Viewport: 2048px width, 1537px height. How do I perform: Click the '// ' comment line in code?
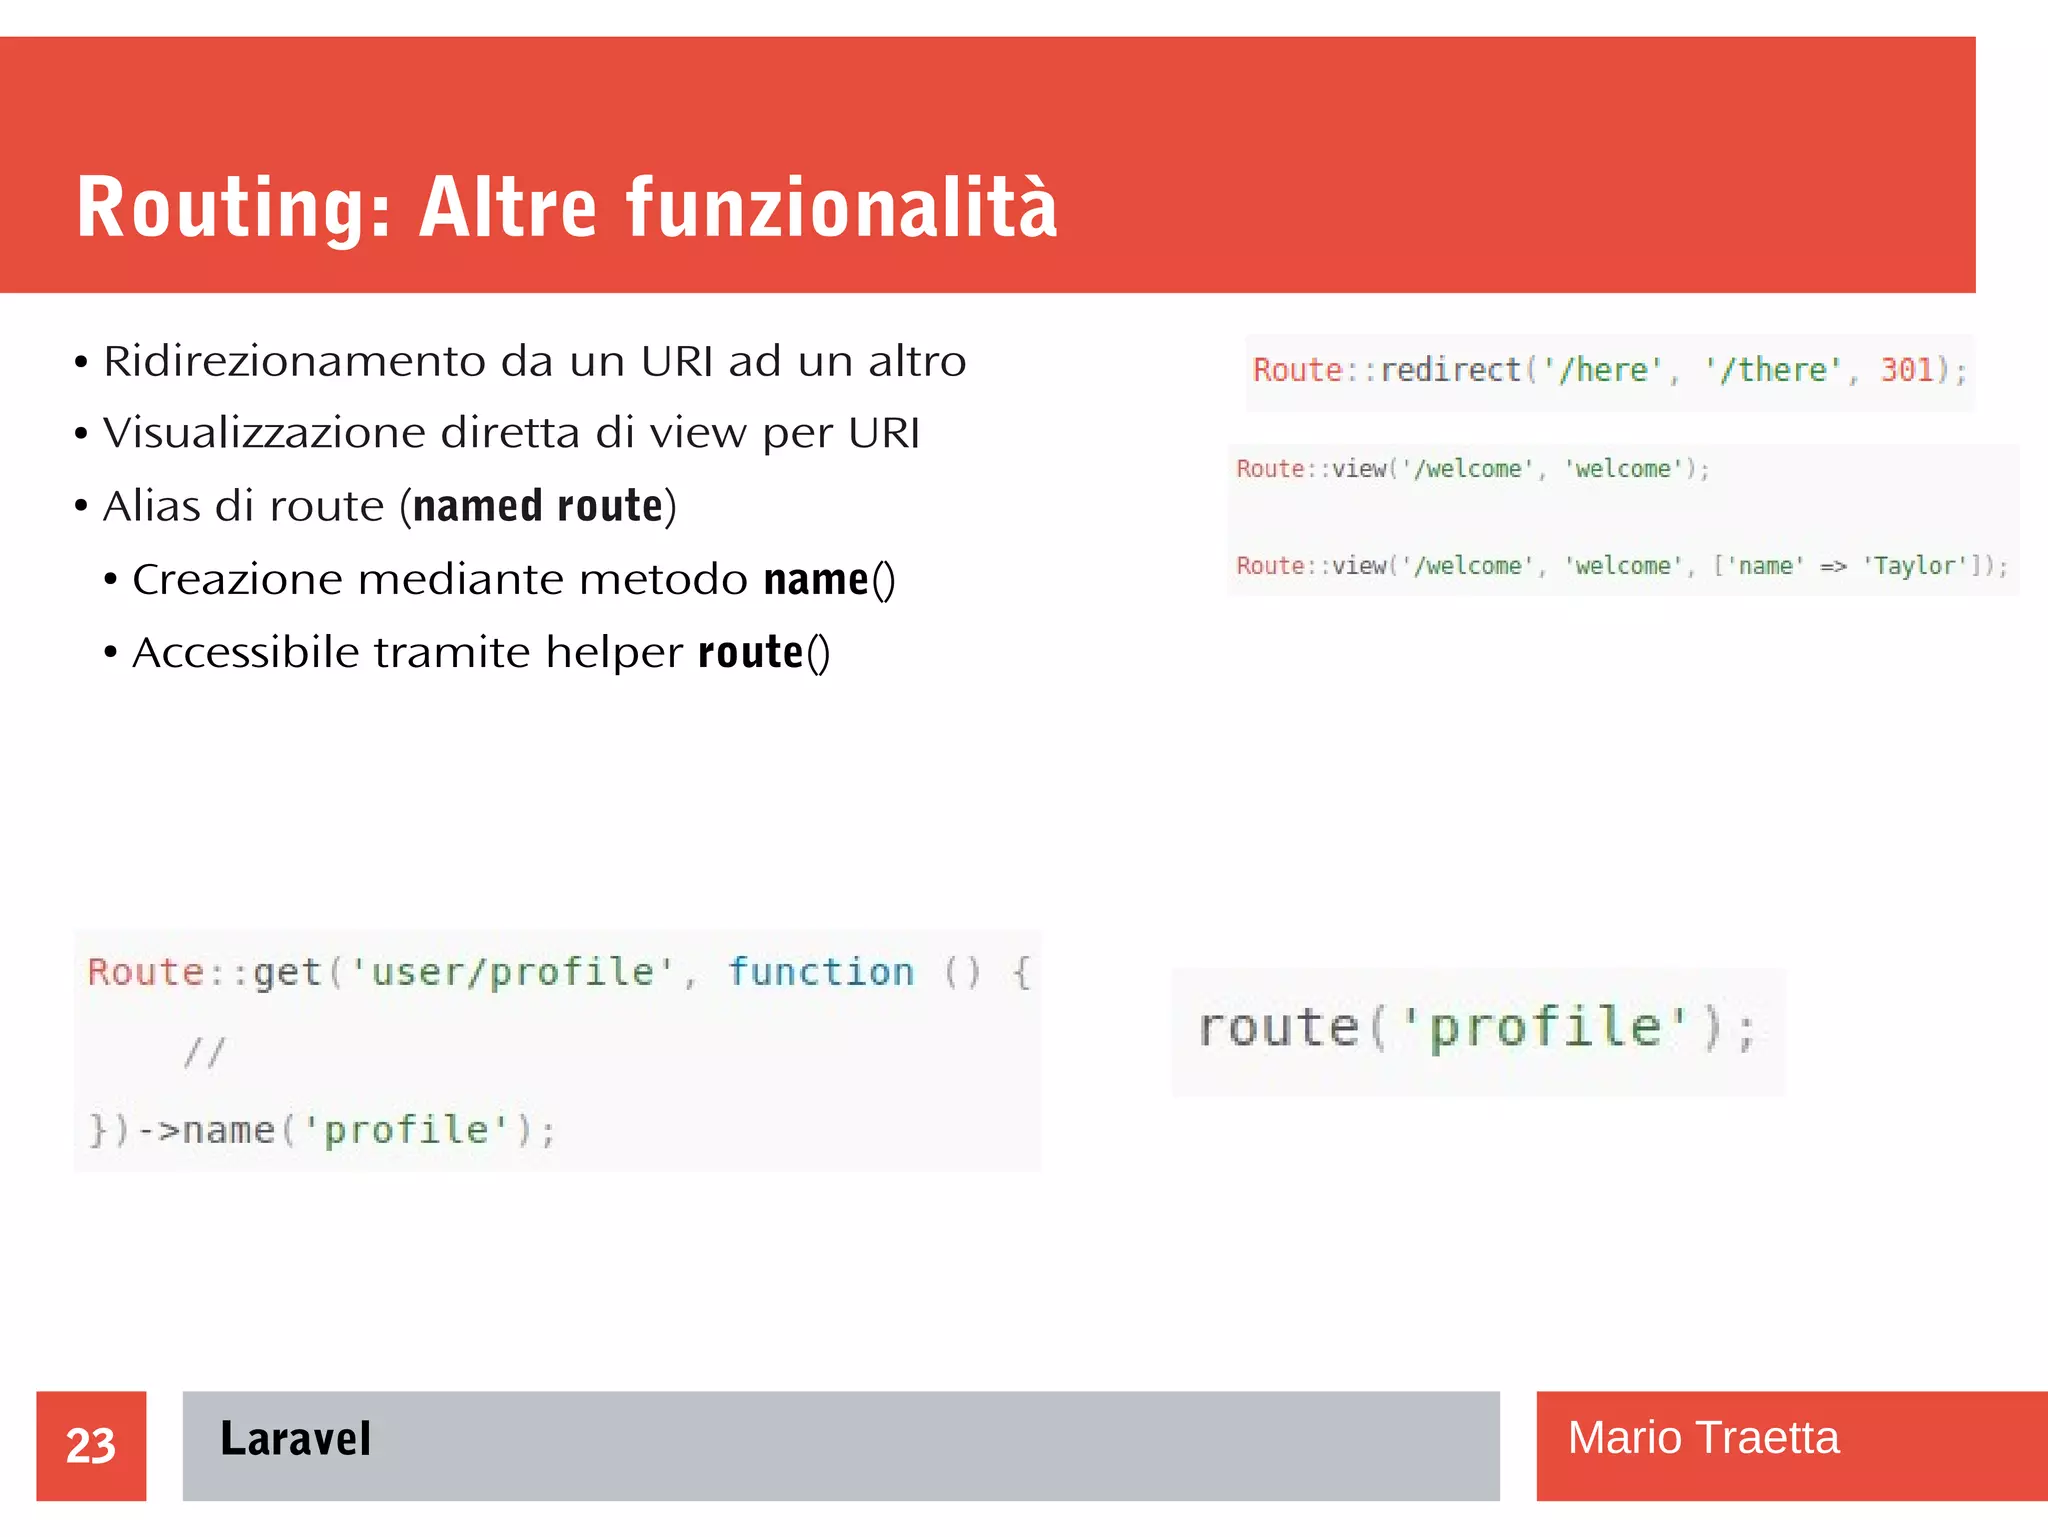(205, 1052)
